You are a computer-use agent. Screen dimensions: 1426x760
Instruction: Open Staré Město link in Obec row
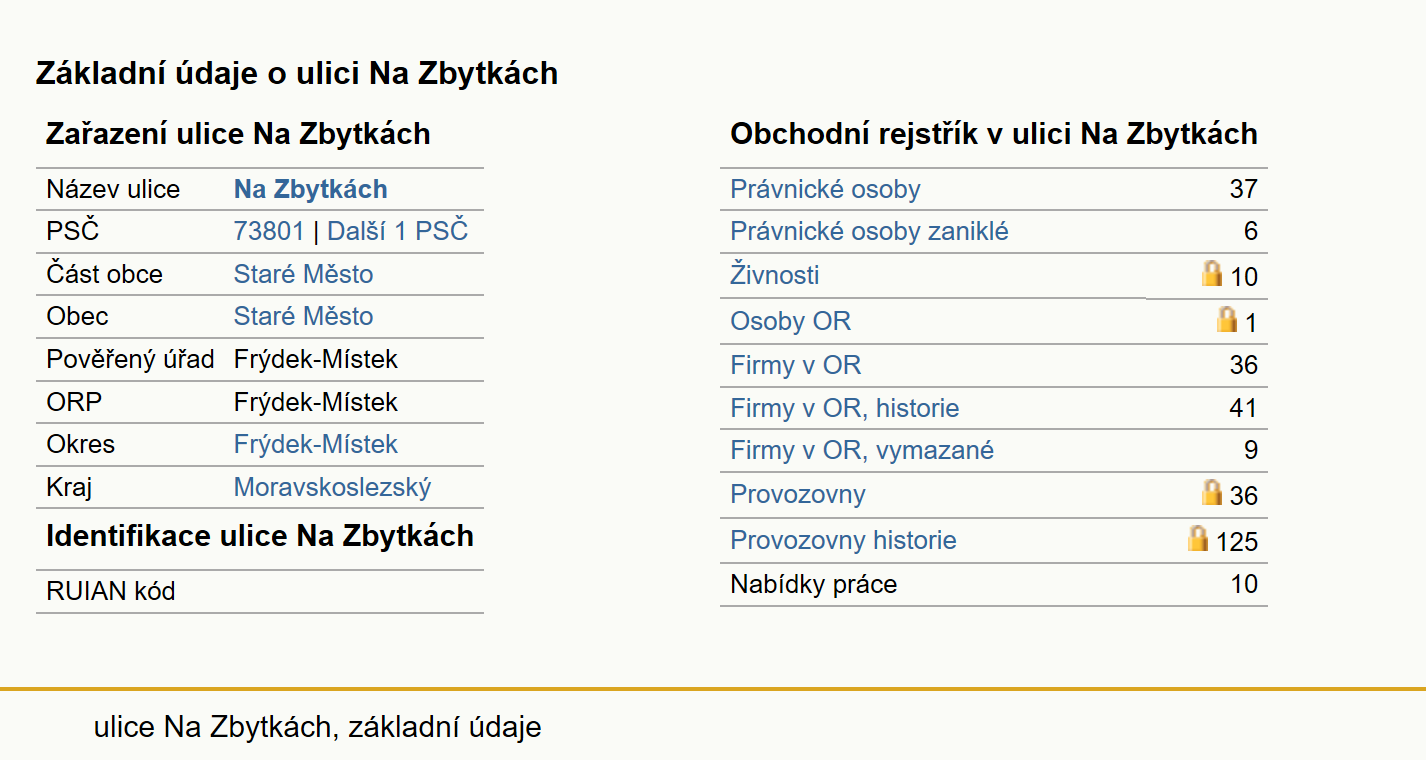point(304,316)
